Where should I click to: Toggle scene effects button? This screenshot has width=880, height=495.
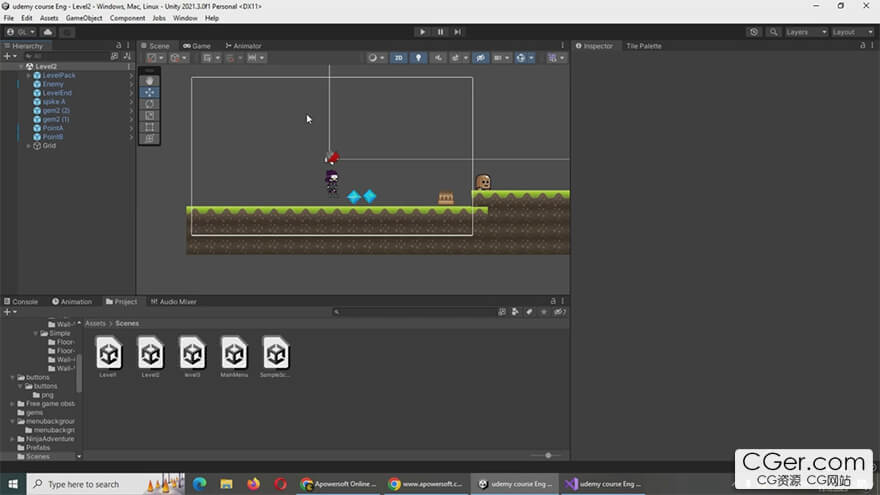[455, 58]
